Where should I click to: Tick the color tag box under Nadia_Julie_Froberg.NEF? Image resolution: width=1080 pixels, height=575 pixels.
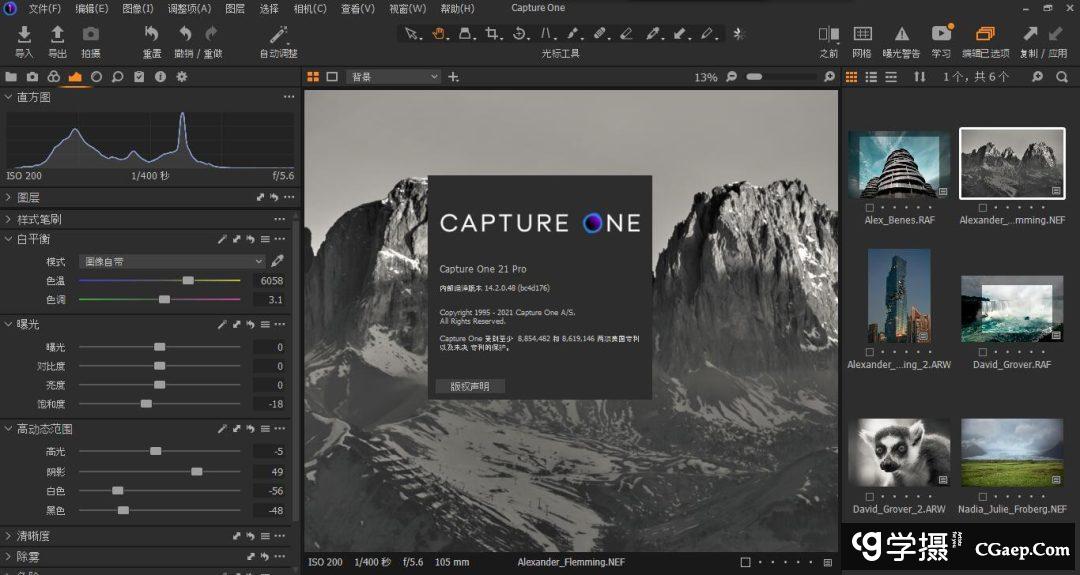[x=981, y=495]
